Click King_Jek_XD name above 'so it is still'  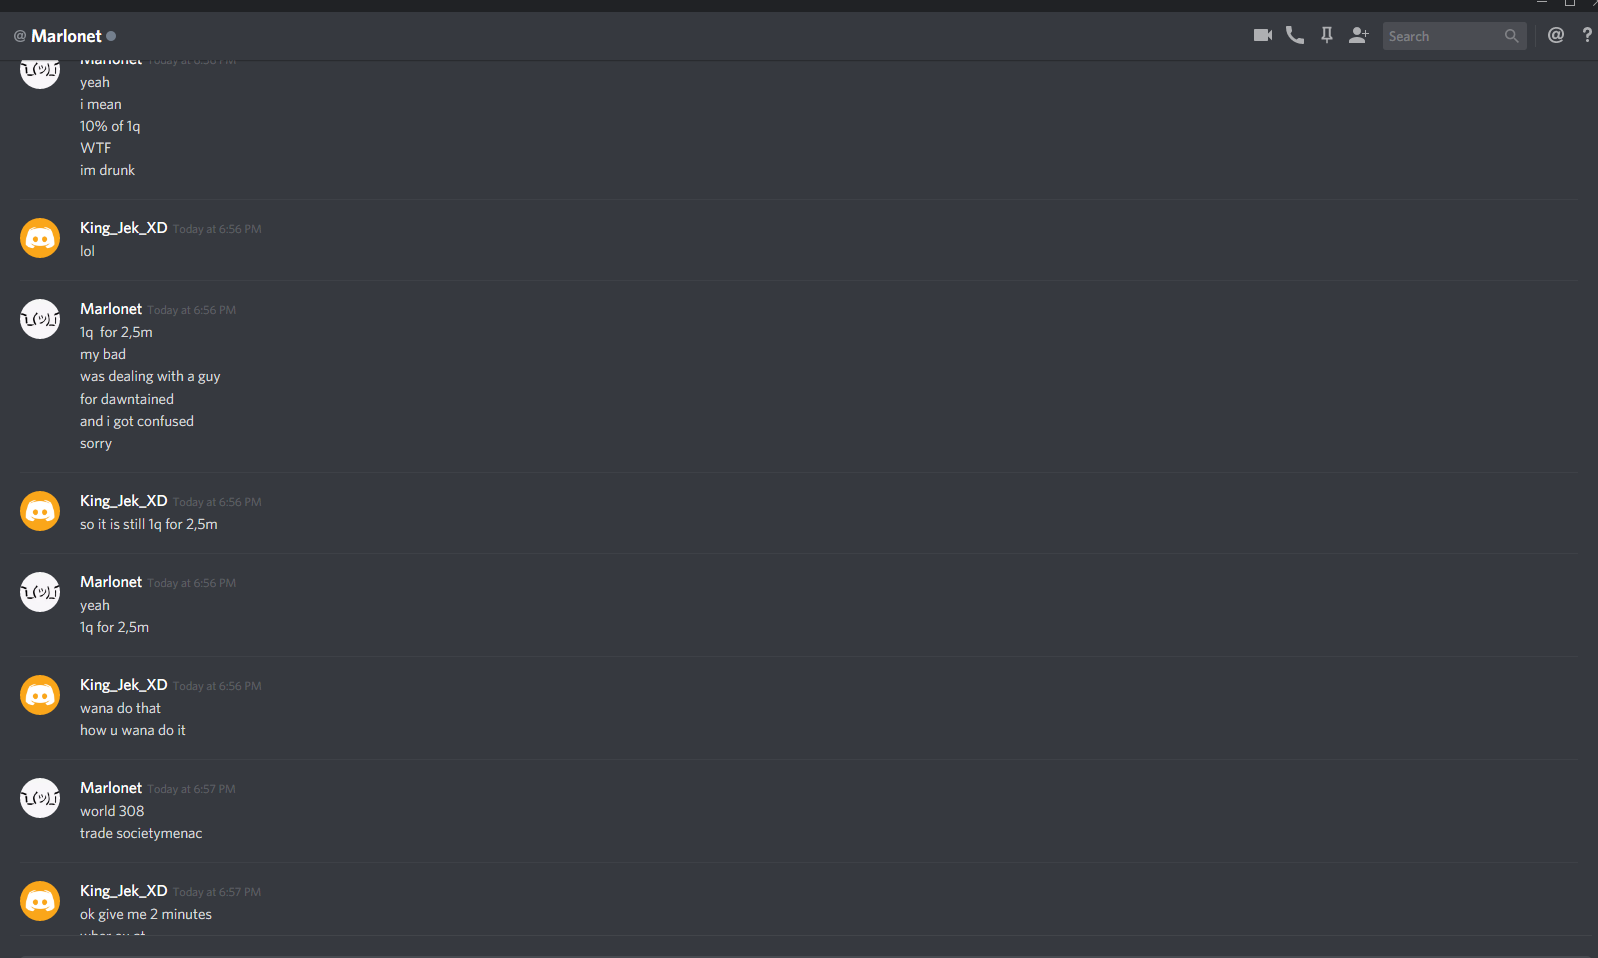point(124,501)
